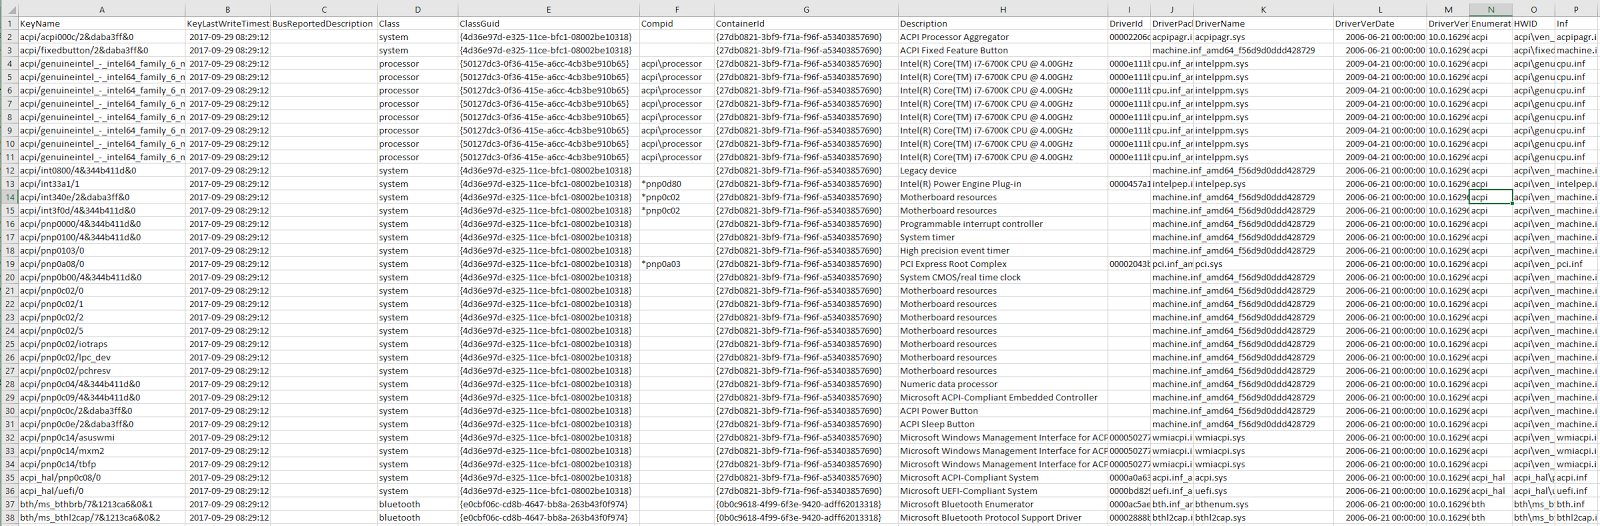
Task: Select the System timer description cell
Action: coord(1002,237)
